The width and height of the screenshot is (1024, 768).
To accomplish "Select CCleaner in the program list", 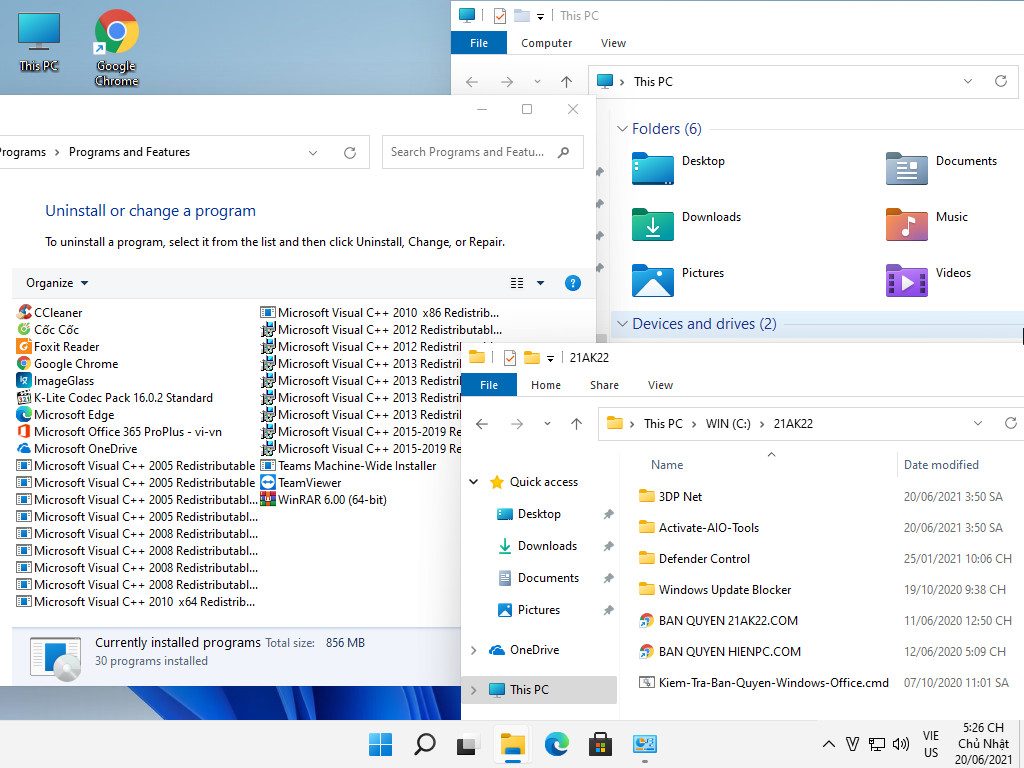I will tap(50, 313).
